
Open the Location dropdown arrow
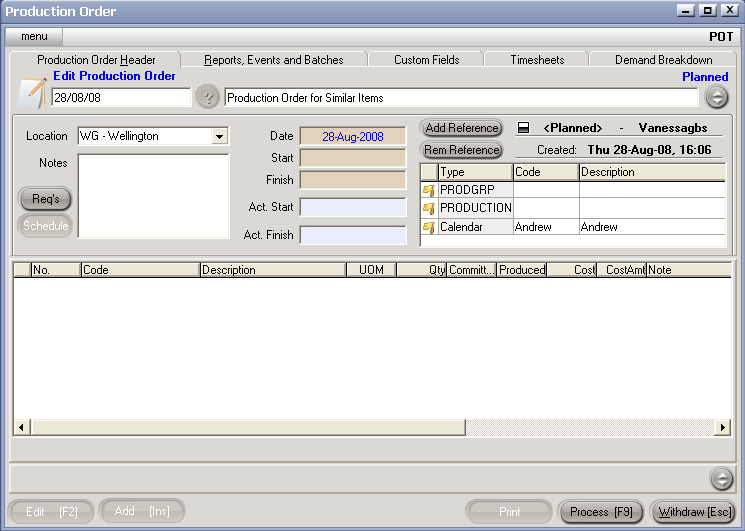tap(219, 136)
